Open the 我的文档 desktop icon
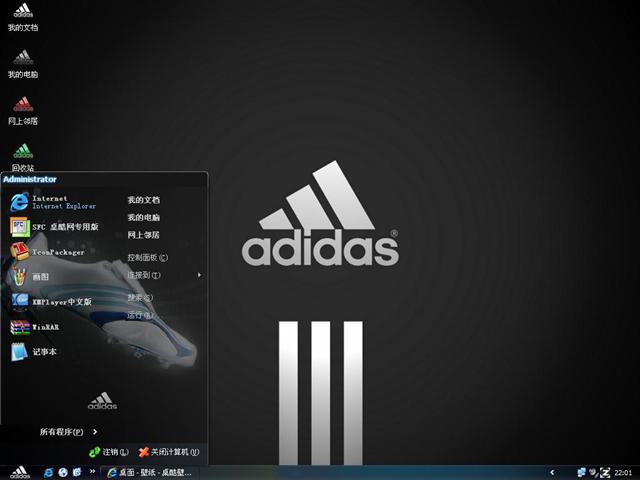The width and height of the screenshot is (640, 480). (23, 17)
